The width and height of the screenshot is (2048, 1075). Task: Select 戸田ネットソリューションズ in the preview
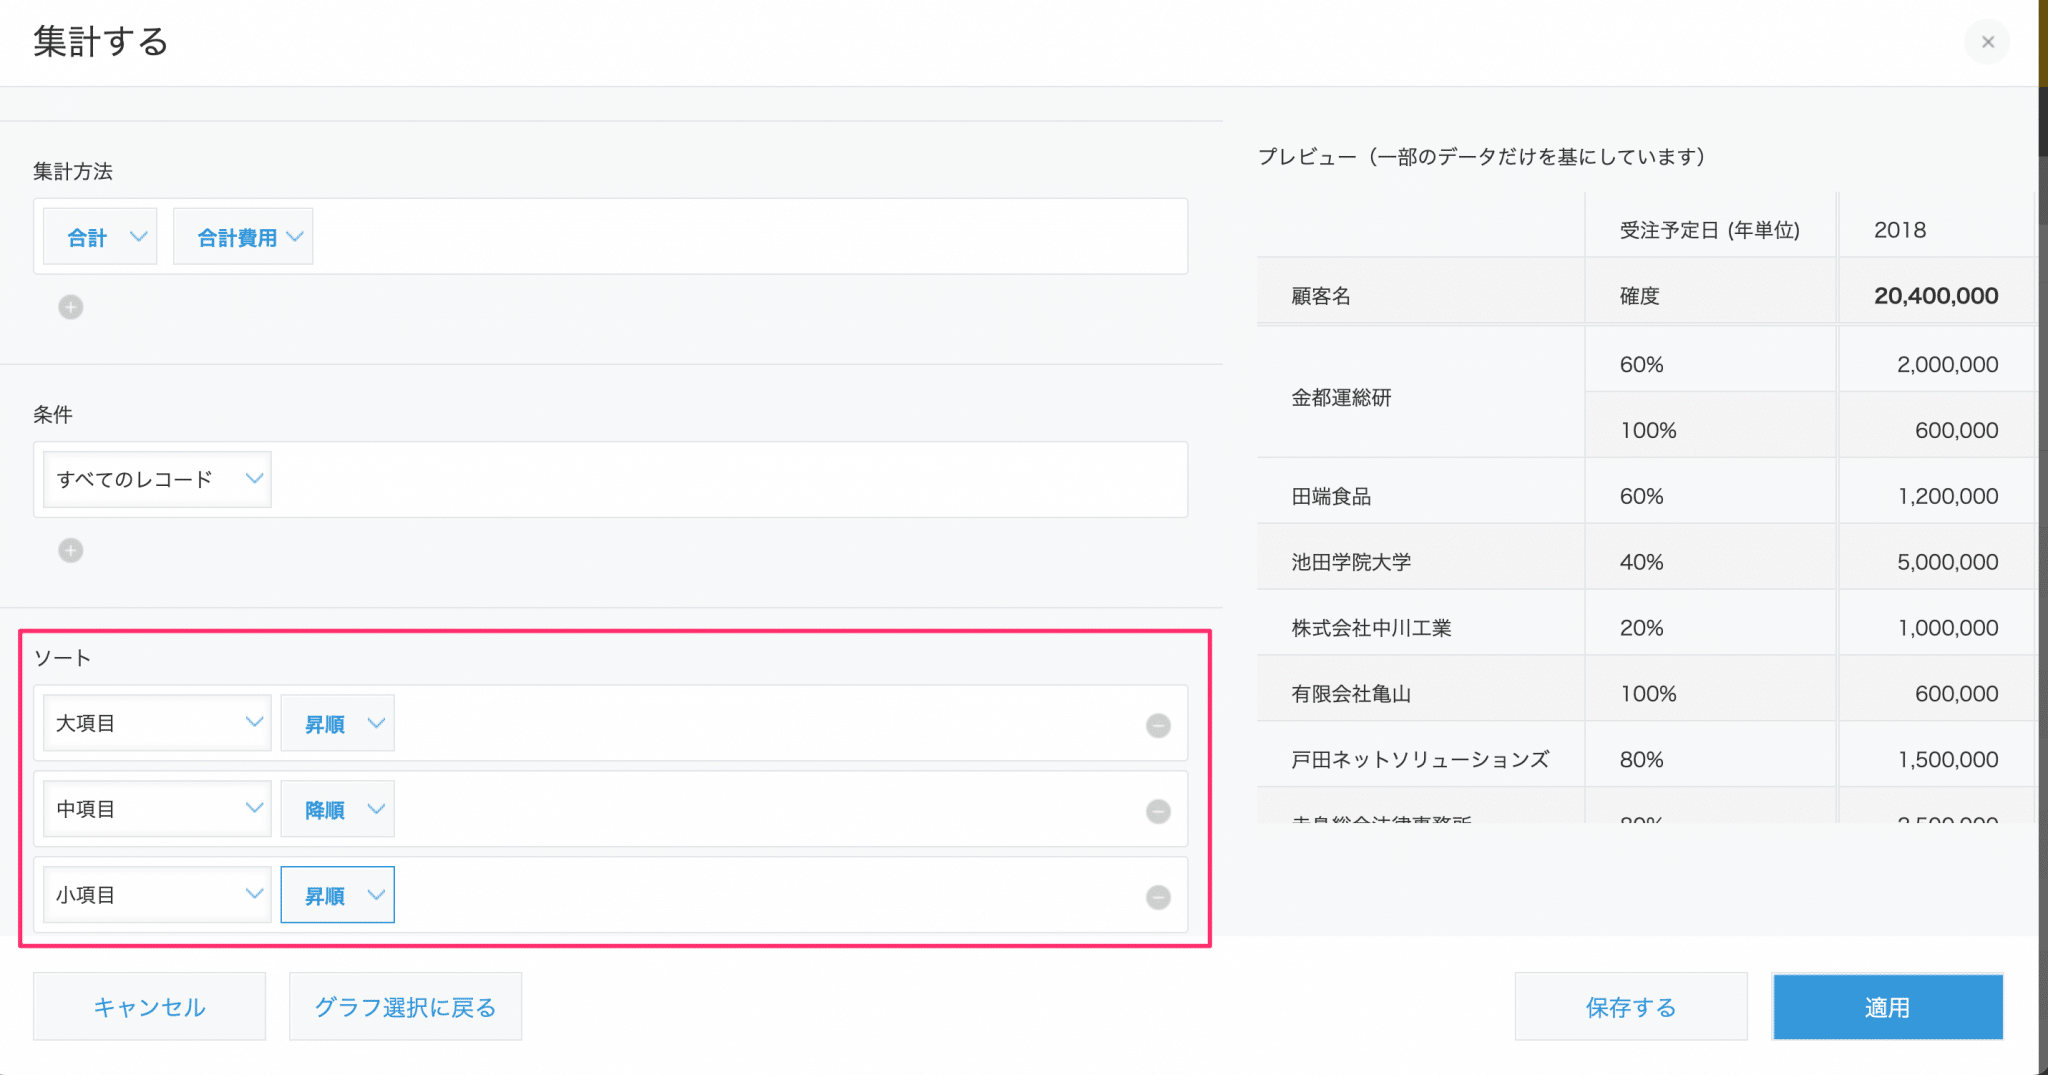point(1420,760)
